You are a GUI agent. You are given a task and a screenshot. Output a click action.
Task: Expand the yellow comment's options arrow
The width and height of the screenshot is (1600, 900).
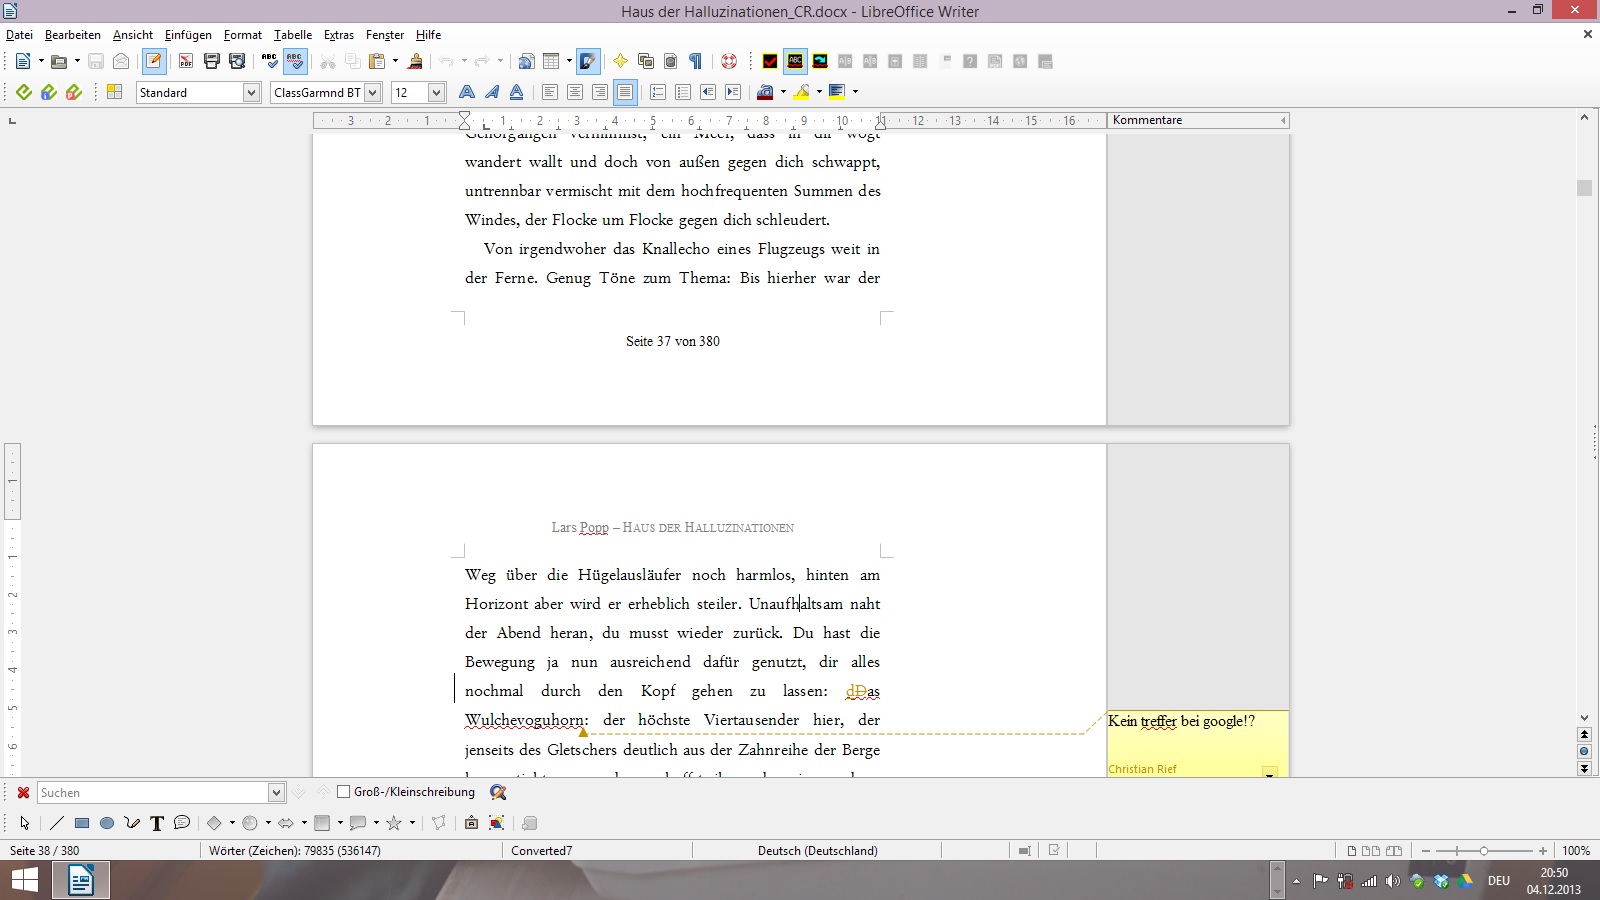[x=1270, y=773]
